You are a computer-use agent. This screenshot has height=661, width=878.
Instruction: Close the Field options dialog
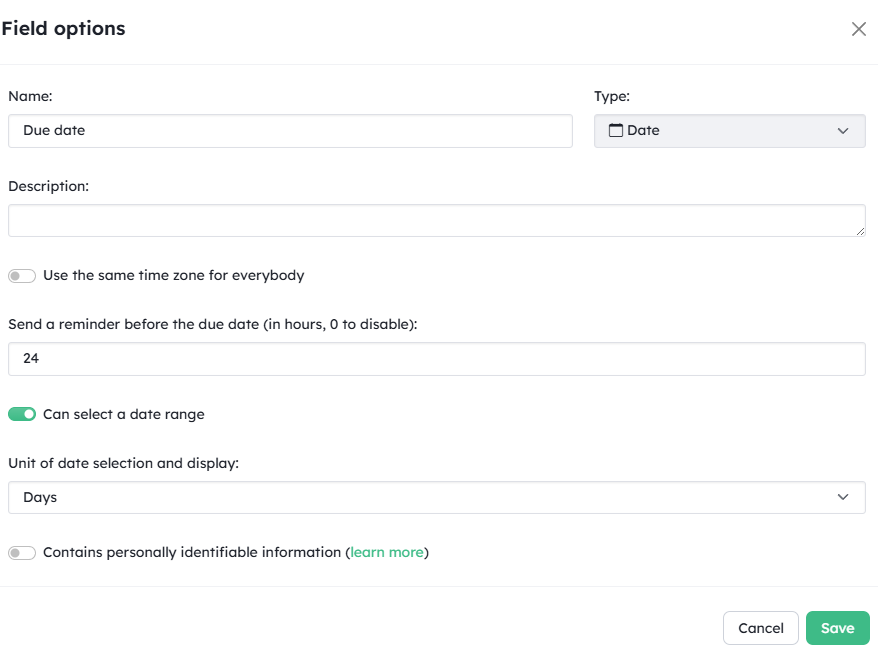pyautogui.click(x=858, y=29)
